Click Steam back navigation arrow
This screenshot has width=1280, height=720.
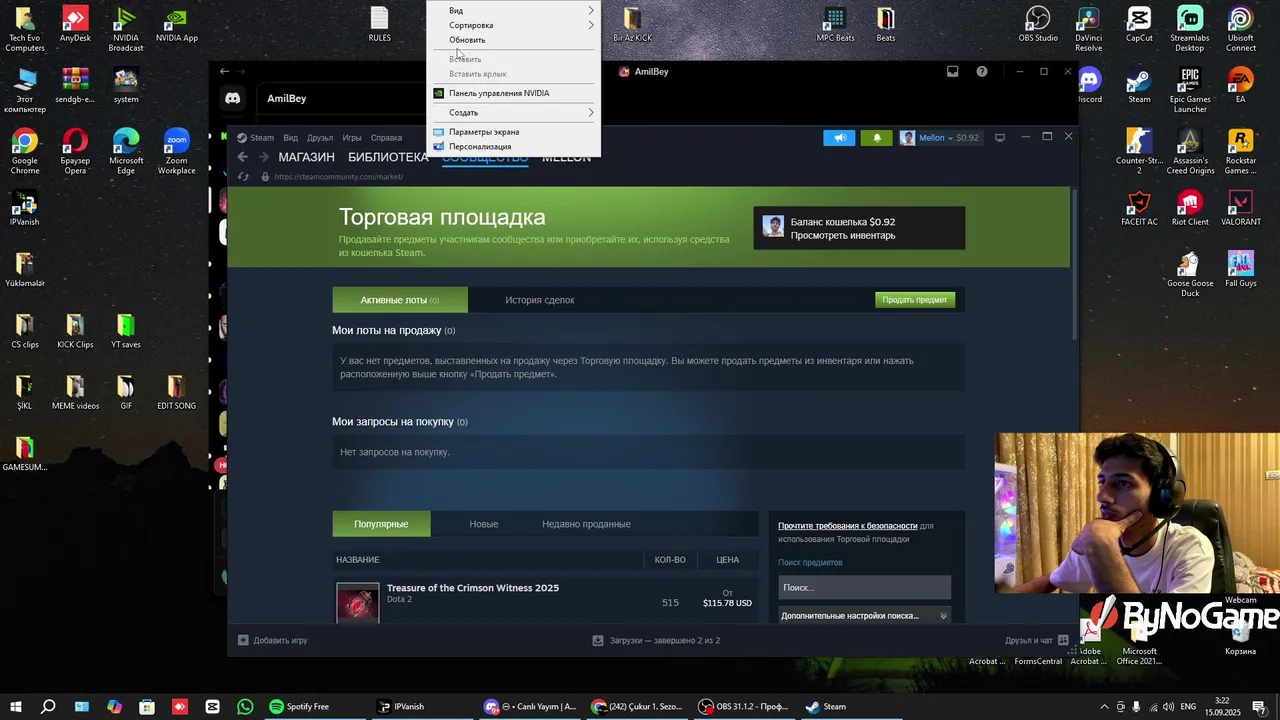242,157
